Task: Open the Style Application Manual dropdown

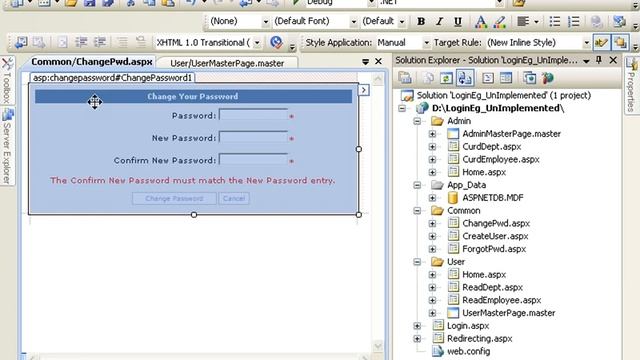Action: [426, 42]
